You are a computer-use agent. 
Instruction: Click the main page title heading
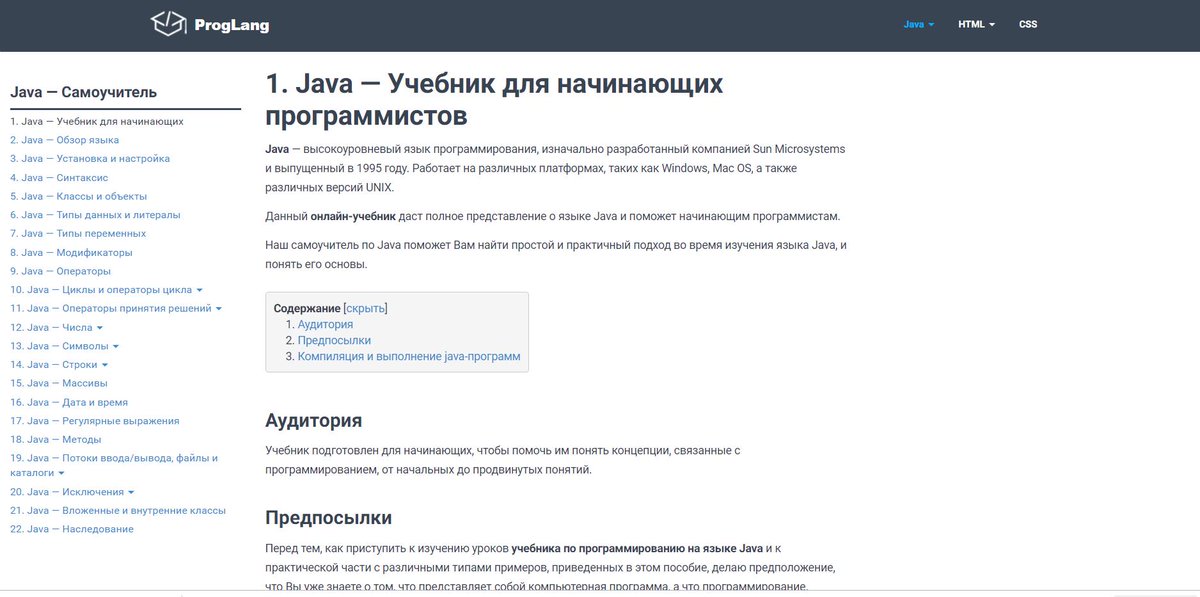[x=494, y=99]
